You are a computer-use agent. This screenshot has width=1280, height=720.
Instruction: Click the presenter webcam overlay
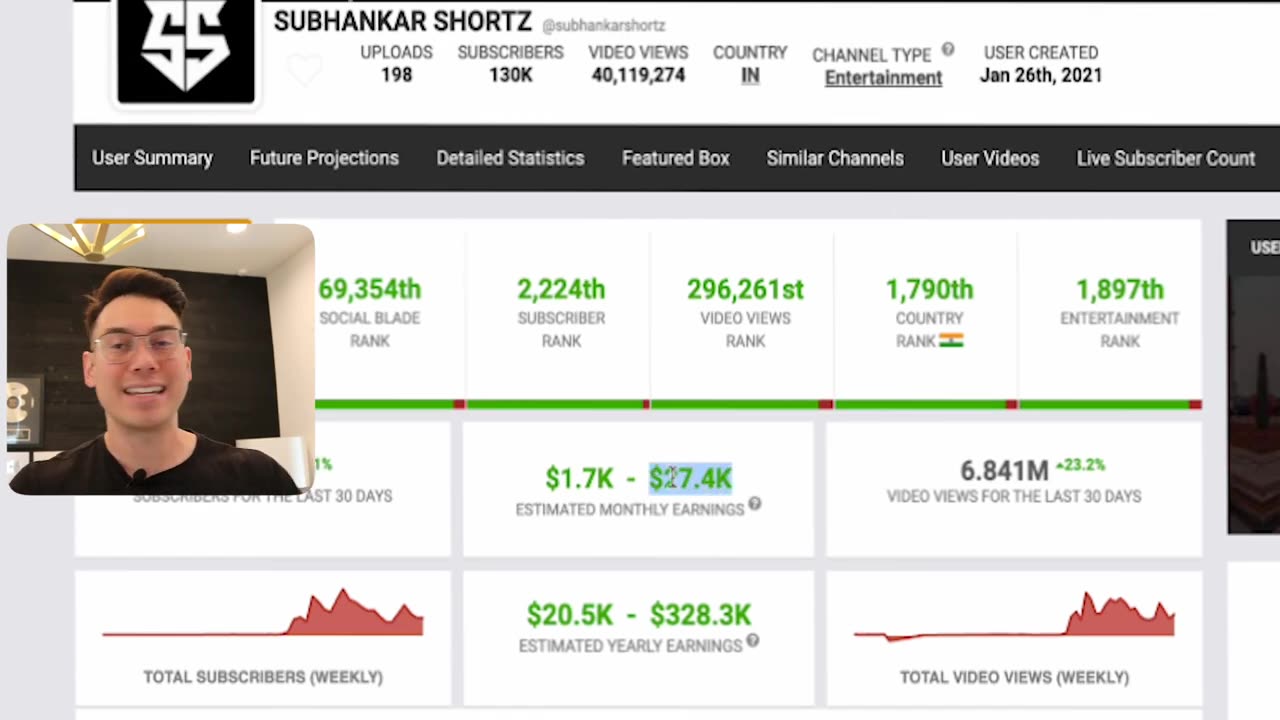pyautogui.click(x=161, y=359)
